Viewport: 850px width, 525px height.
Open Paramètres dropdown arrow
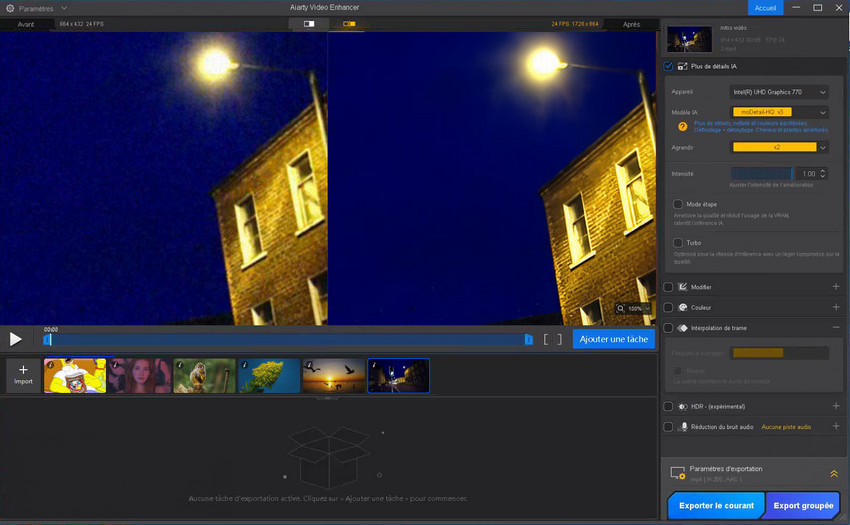point(64,8)
